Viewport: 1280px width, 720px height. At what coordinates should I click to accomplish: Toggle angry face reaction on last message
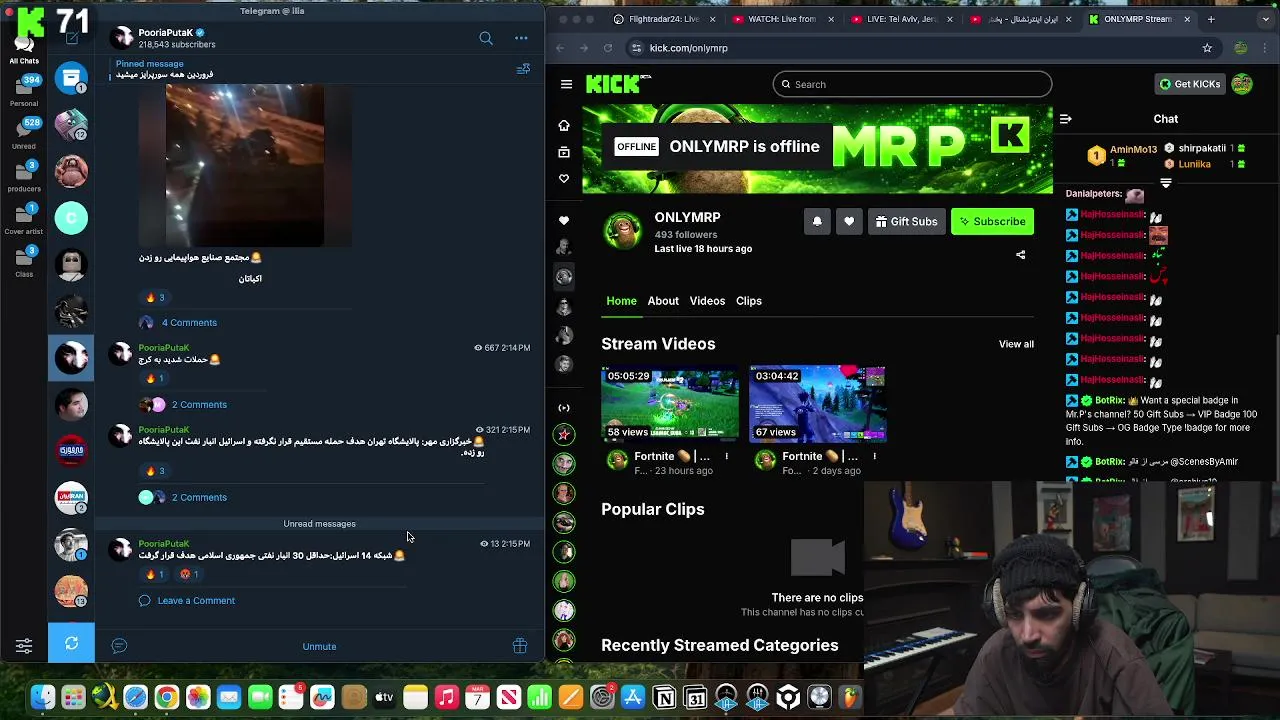pos(189,574)
